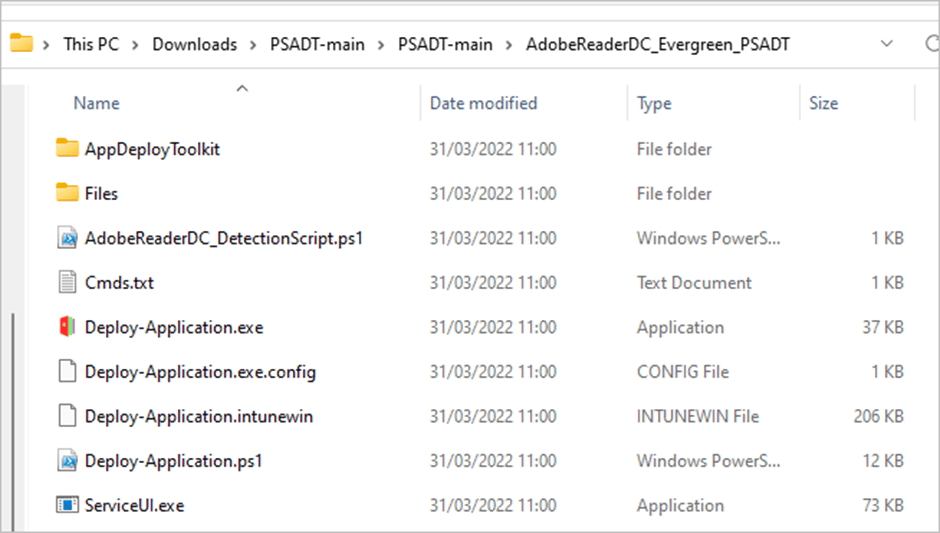Go to Downloads in the breadcrumb

194,44
